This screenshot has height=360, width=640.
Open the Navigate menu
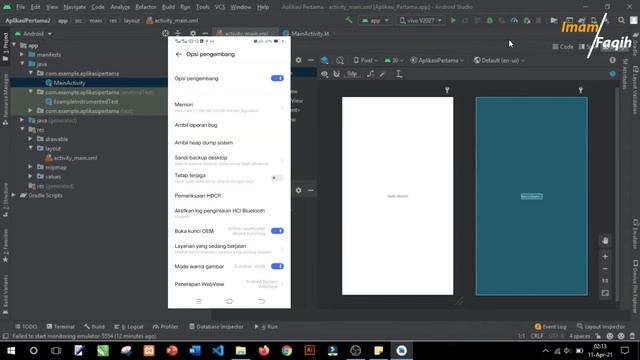pos(75,7)
